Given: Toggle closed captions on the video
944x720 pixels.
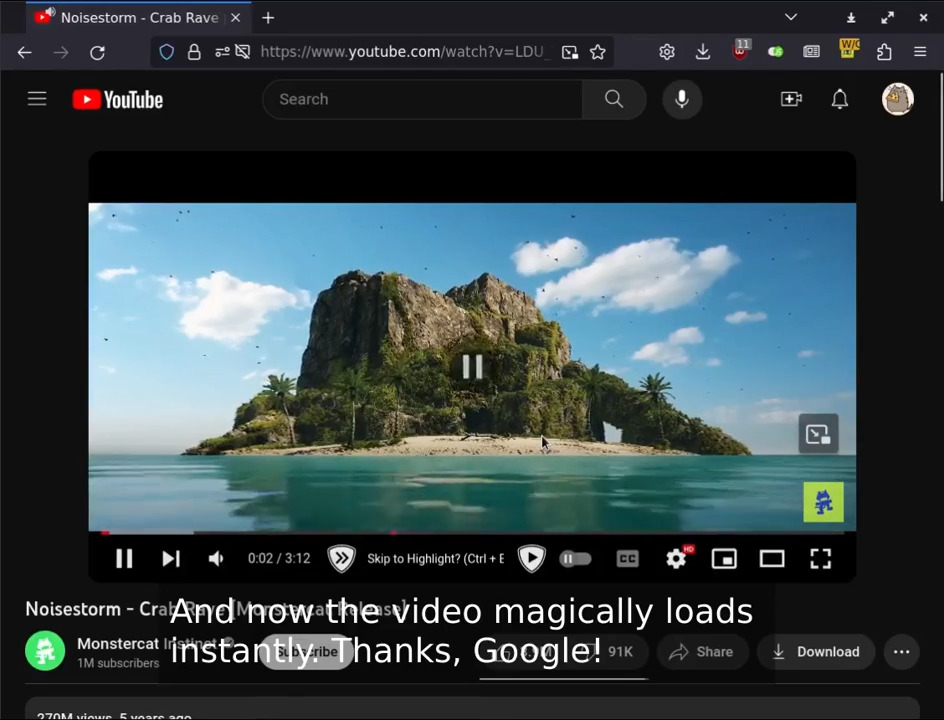Looking at the screenshot, I should [627, 559].
